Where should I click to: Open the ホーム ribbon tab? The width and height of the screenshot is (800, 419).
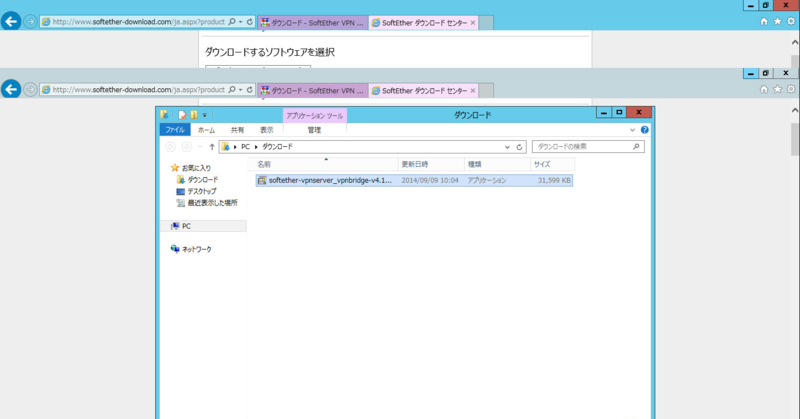click(x=206, y=130)
